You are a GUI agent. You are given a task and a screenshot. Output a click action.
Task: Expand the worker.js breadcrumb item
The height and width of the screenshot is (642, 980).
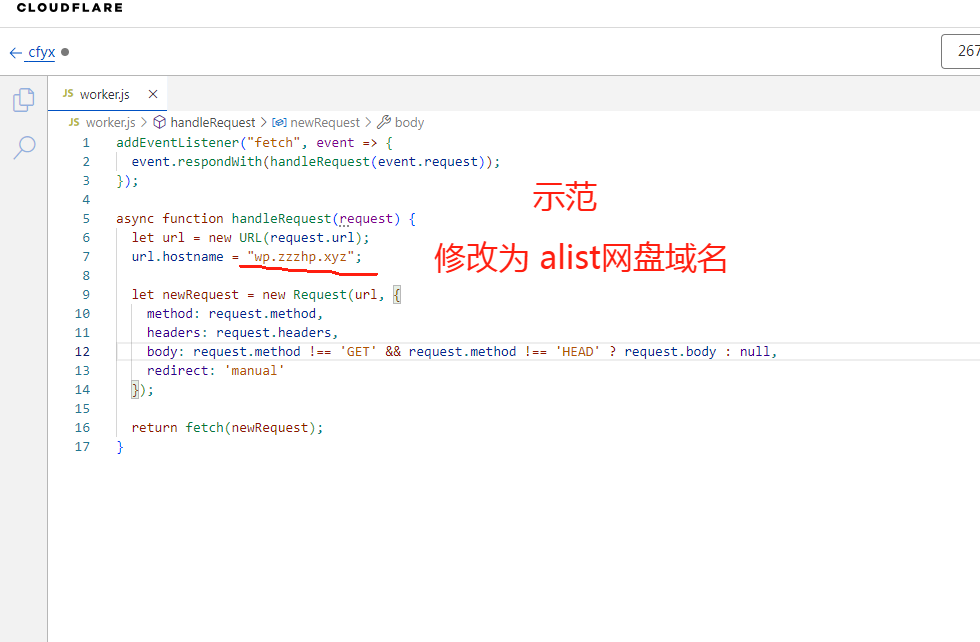[110, 122]
